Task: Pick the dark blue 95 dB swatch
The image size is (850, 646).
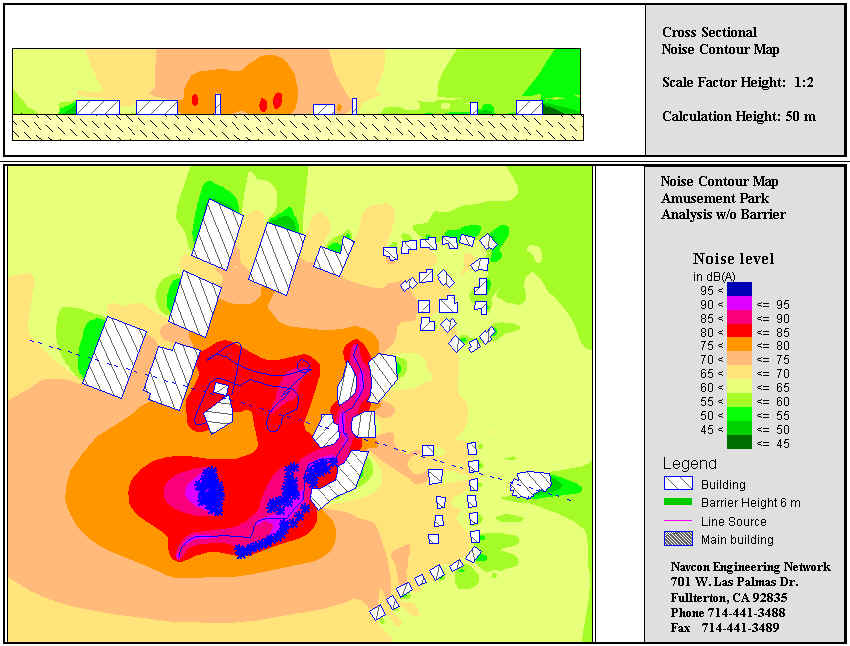Action: pos(738,290)
